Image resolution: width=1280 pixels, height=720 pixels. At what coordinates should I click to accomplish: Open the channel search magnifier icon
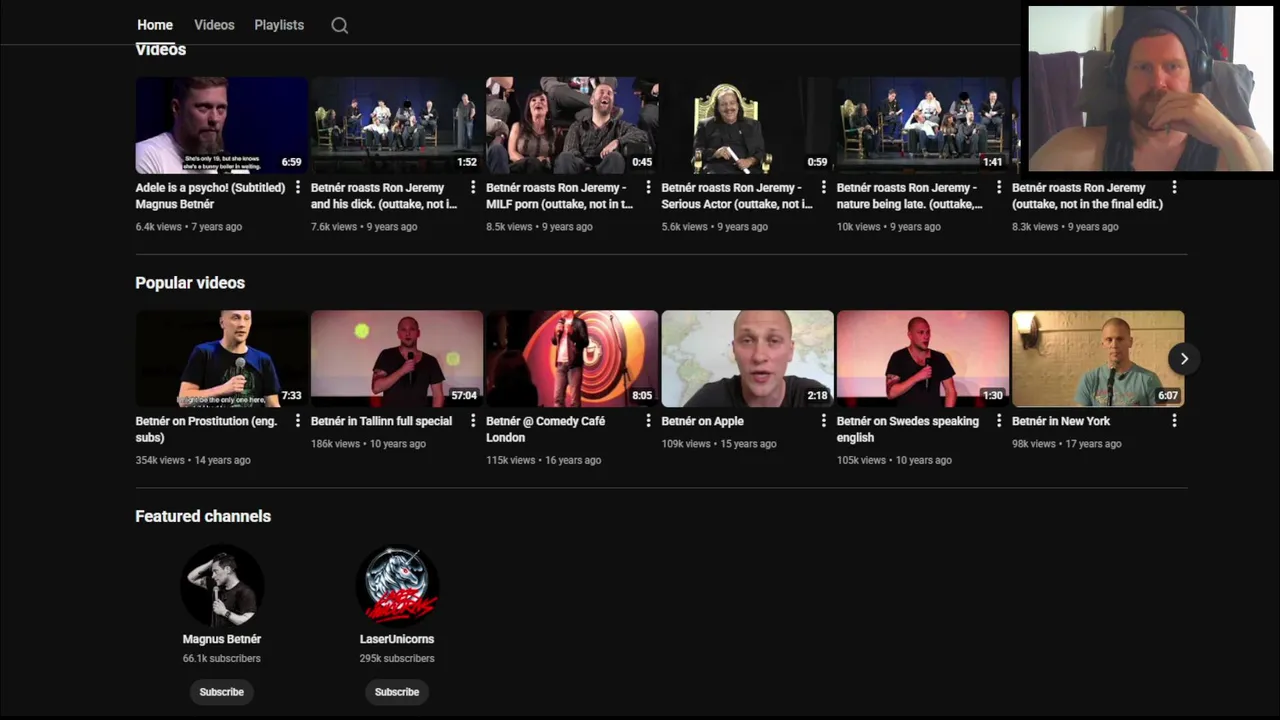[x=340, y=25]
